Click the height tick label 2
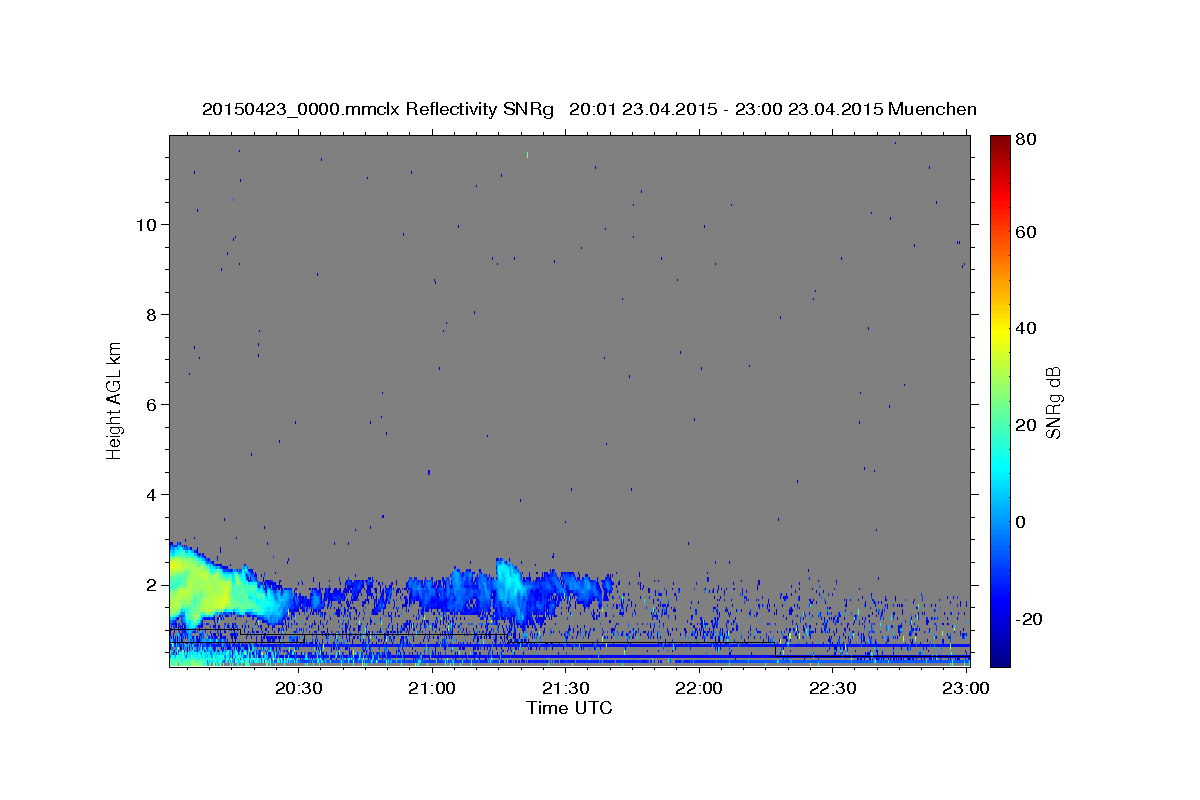The height and width of the screenshot is (800, 1200). click(x=153, y=584)
